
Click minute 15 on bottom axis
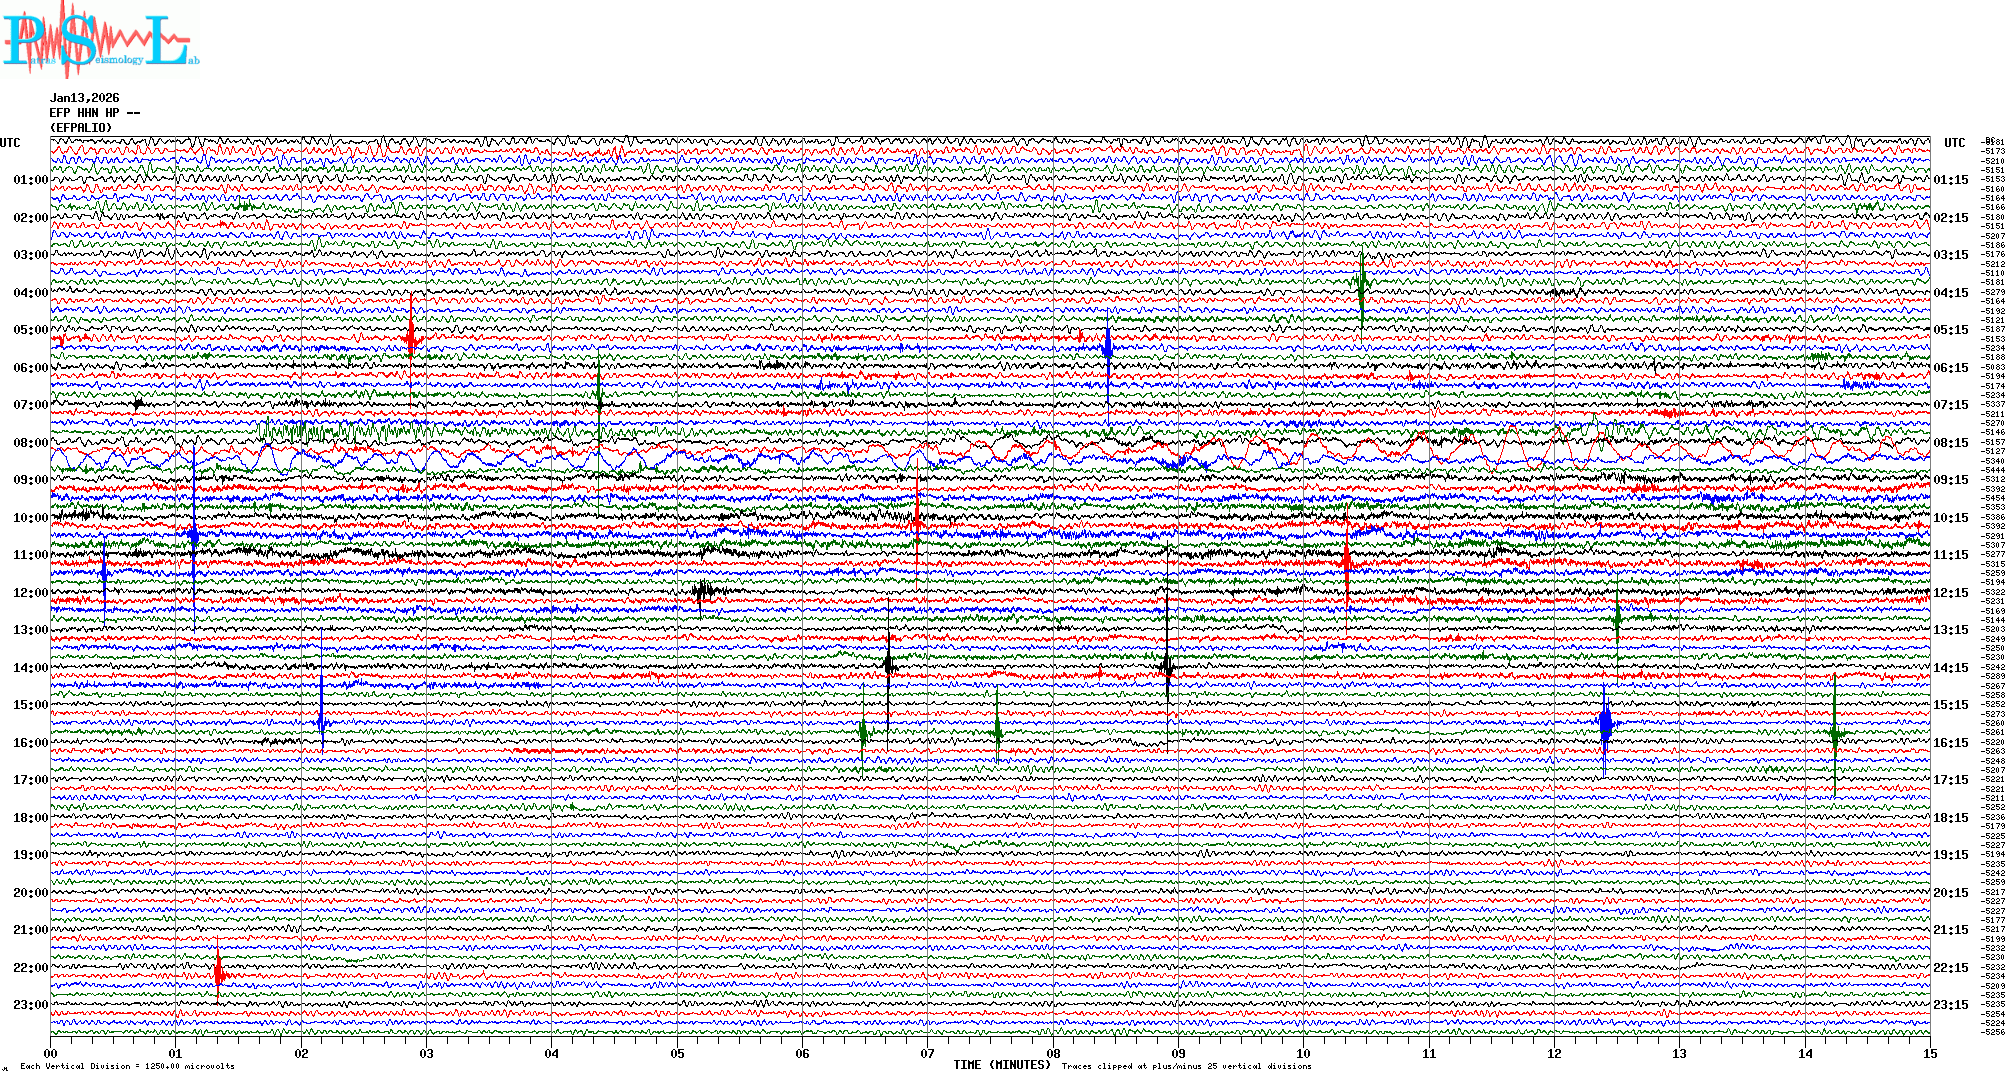(x=1929, y=1053)
